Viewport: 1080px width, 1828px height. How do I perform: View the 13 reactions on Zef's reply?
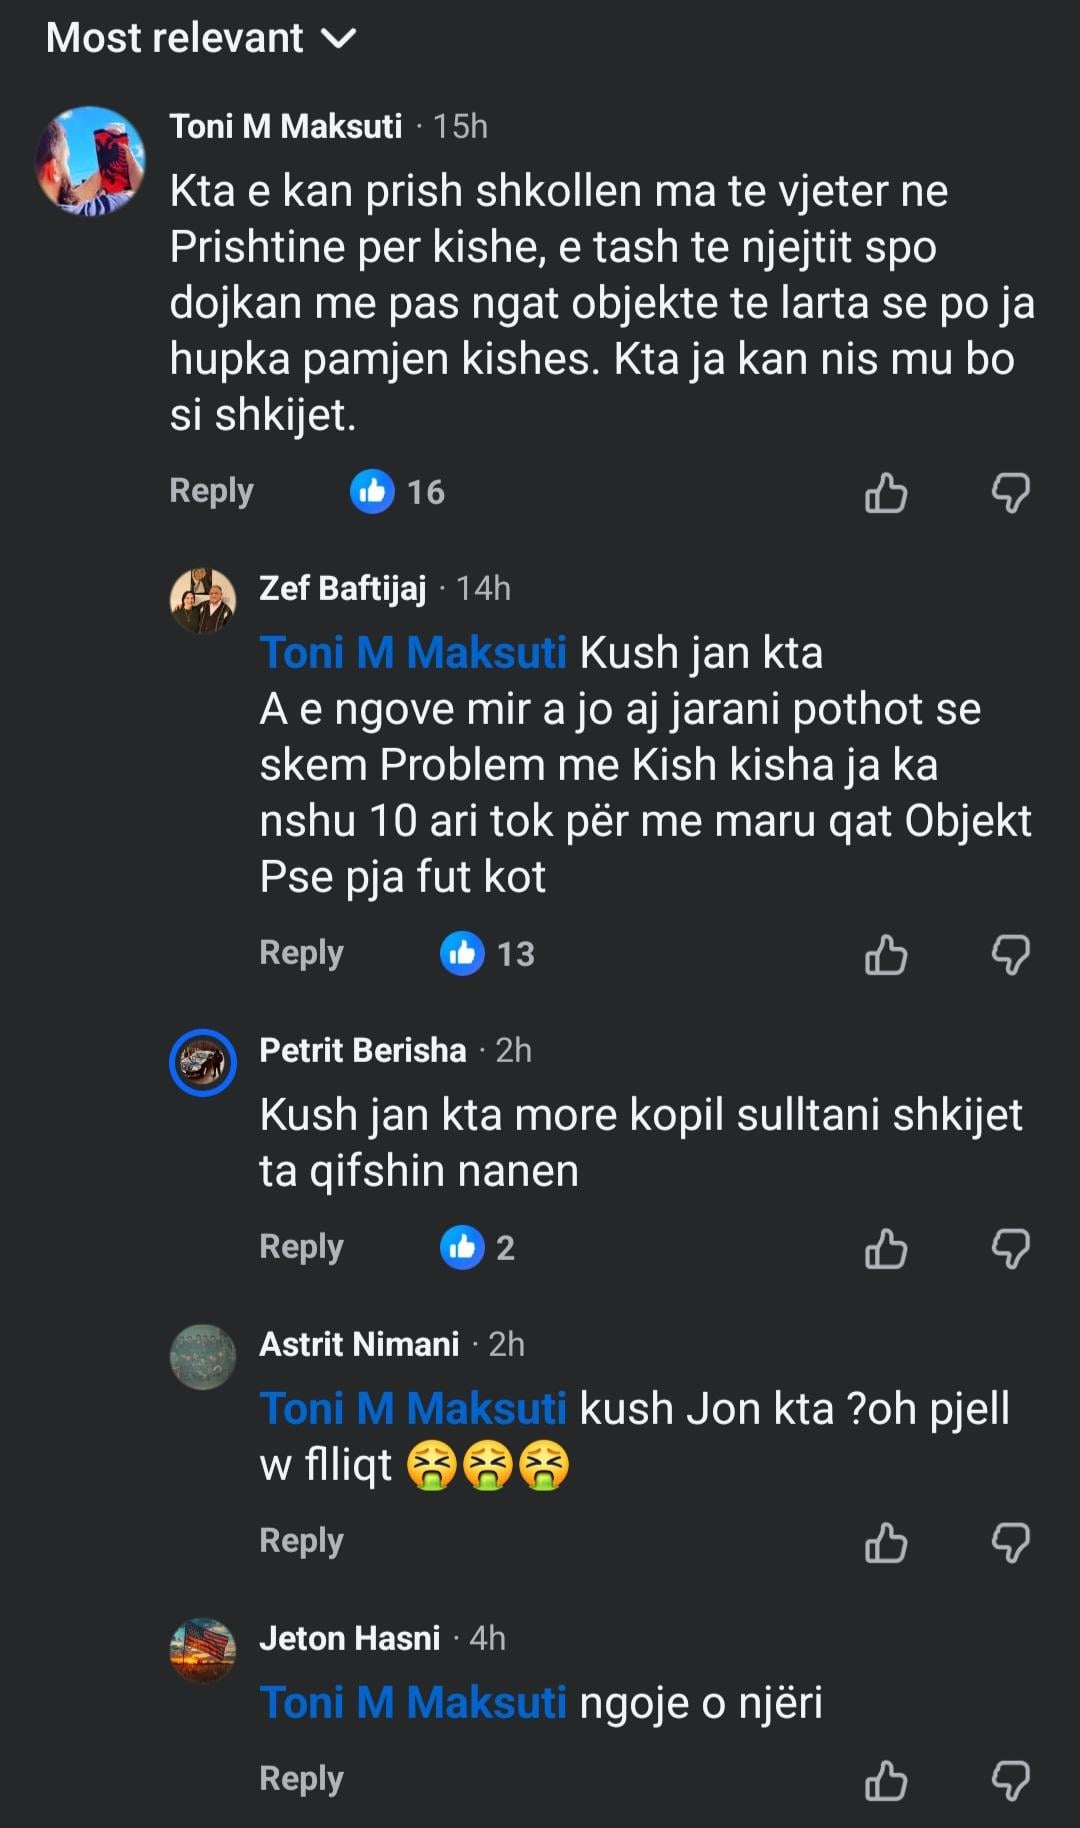pos(487,954)
